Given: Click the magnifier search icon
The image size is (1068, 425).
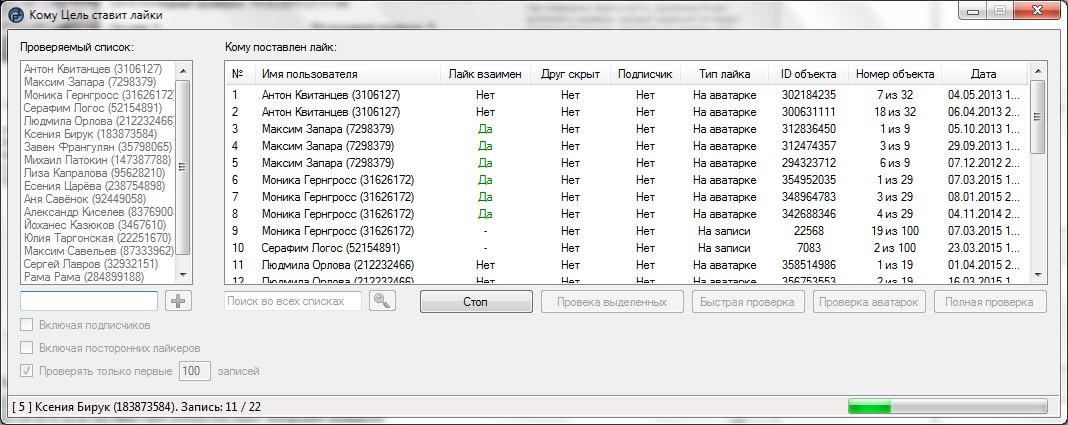Looking at the screenshot, I should 382,301.
